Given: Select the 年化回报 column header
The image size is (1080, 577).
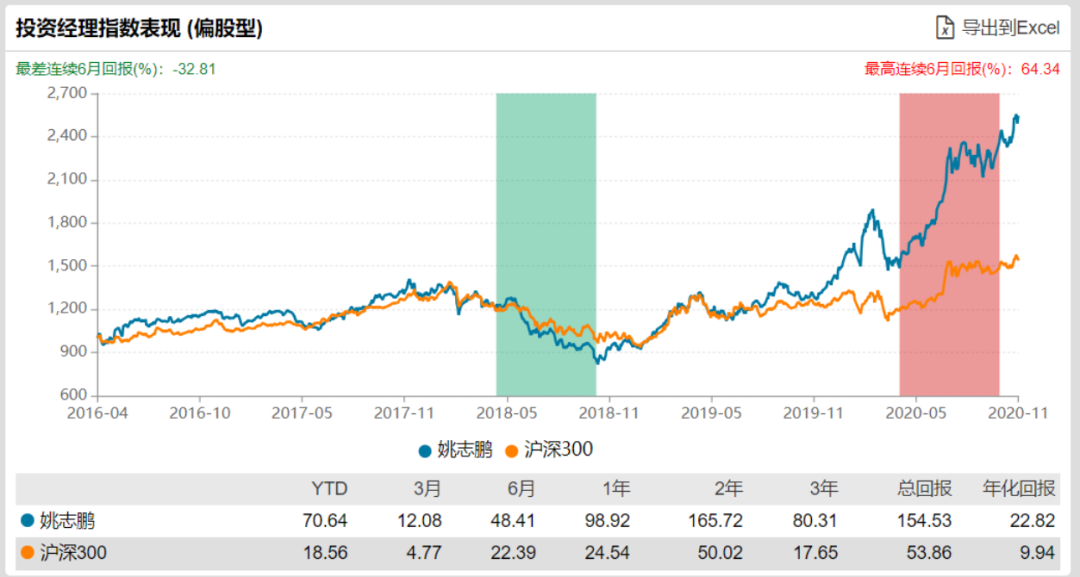Looking at the screenshot, I should (1019, 489).
